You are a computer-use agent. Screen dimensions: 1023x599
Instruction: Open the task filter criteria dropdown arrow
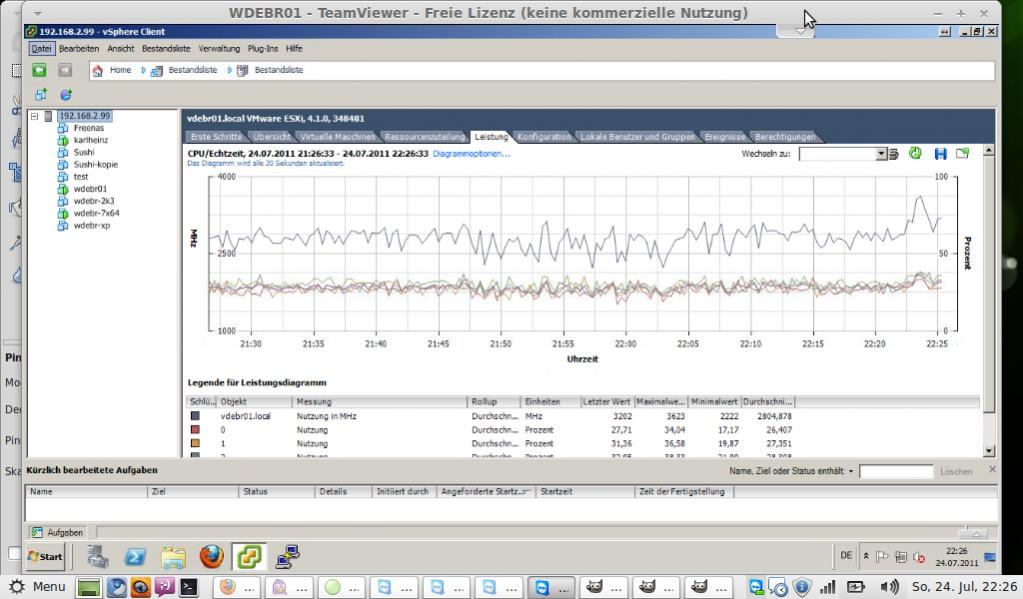(851, 471)
